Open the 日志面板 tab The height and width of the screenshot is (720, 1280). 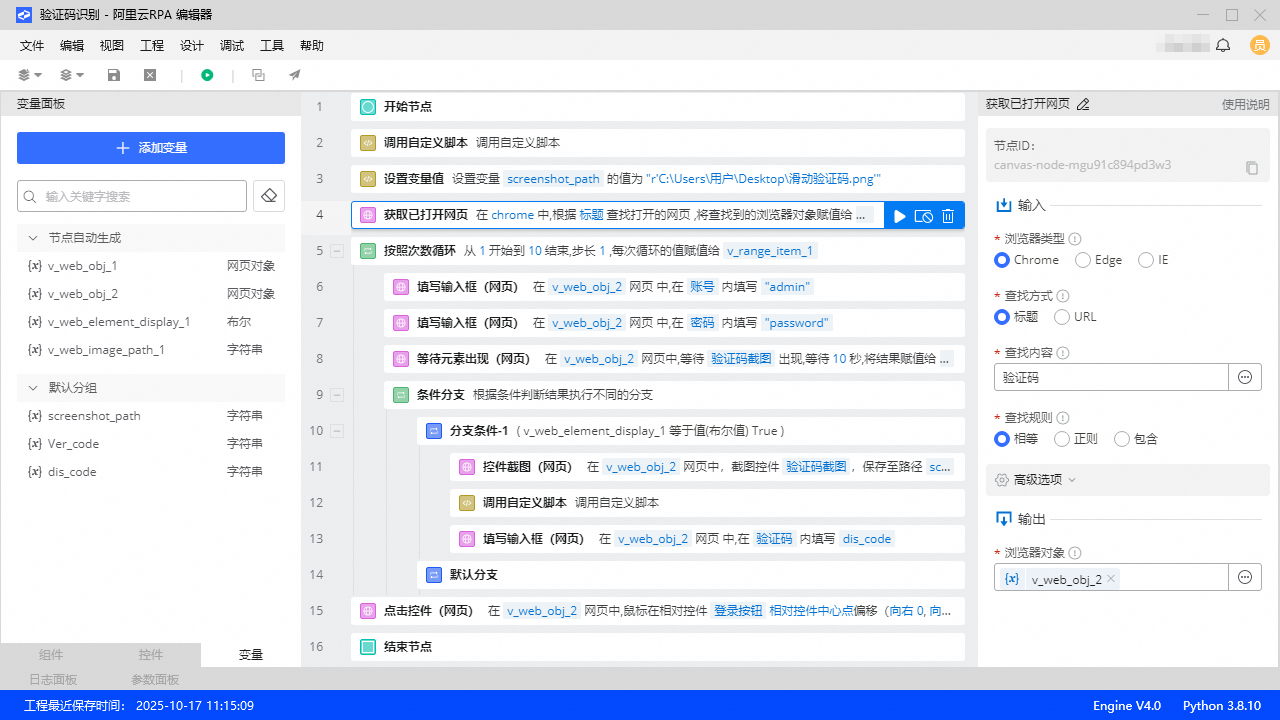coord(51,680)
